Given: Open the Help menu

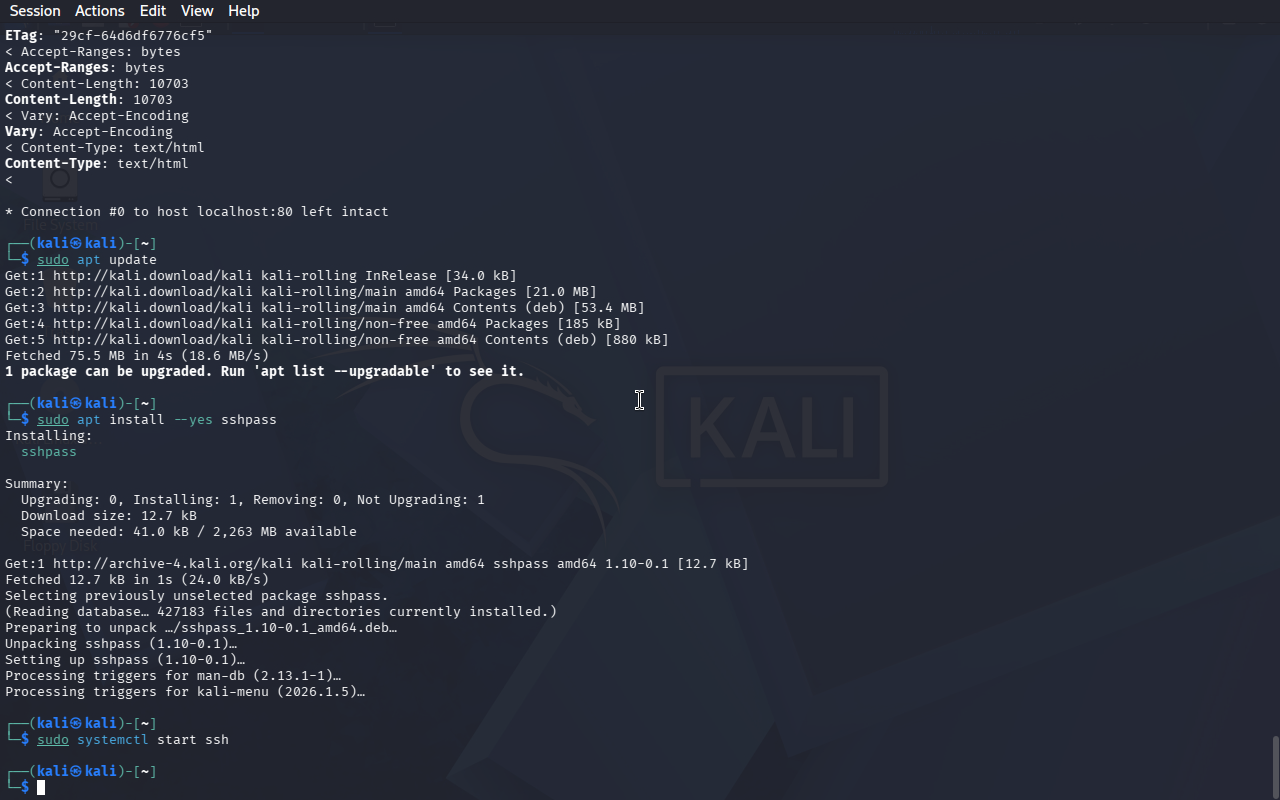Looking at the screenshot, I should point(244,11).
